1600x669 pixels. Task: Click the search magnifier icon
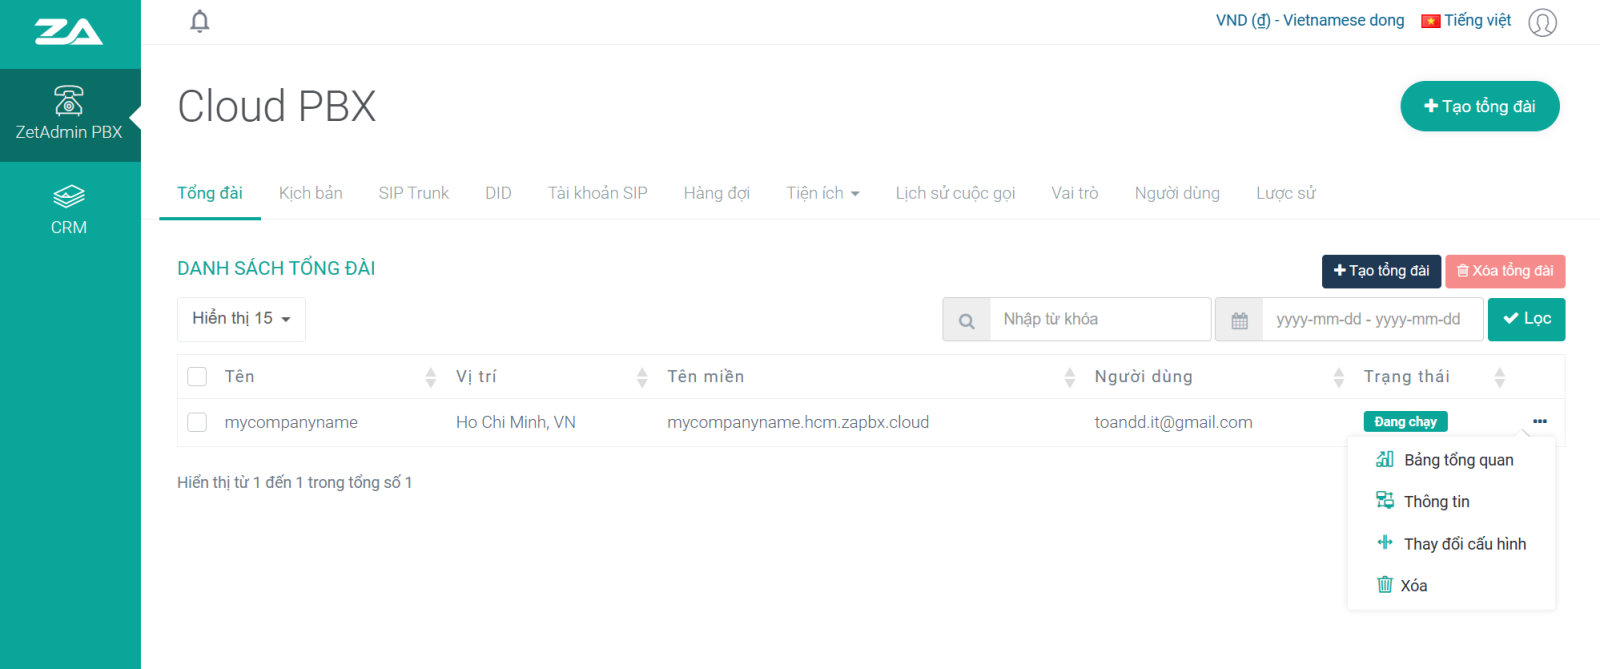tap(966, 320)
